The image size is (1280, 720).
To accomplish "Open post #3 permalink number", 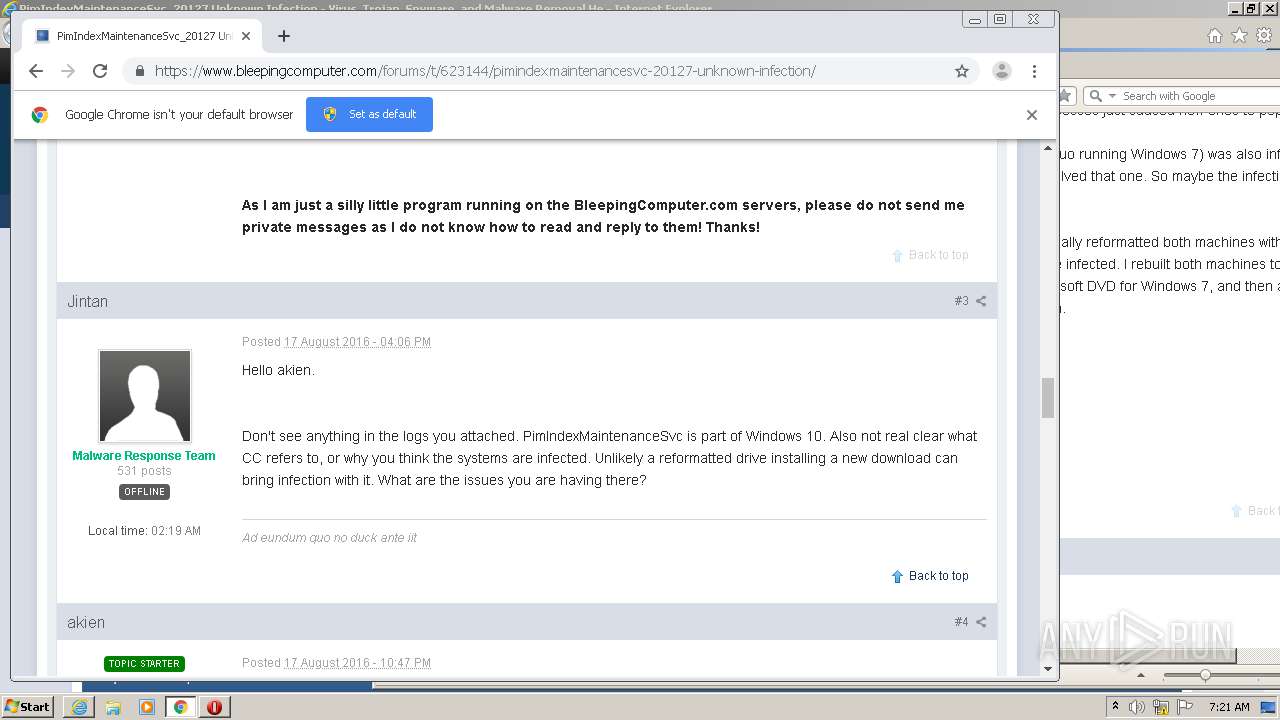I will coord(961,301).
